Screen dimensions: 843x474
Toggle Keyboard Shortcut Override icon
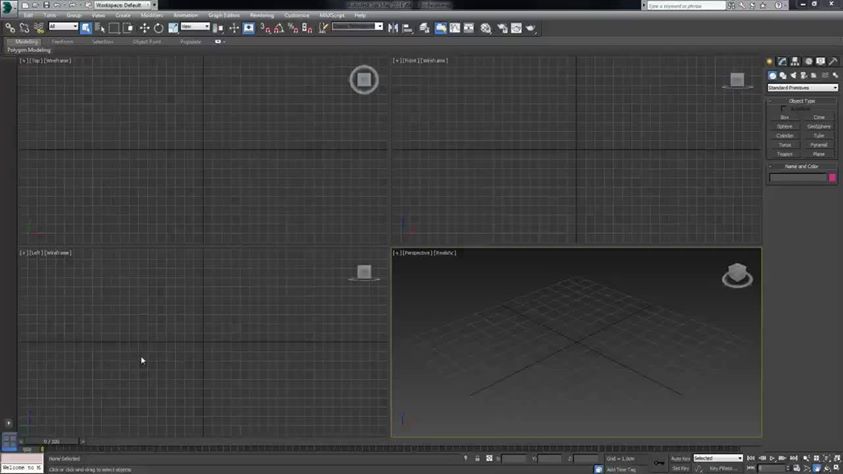248,28
